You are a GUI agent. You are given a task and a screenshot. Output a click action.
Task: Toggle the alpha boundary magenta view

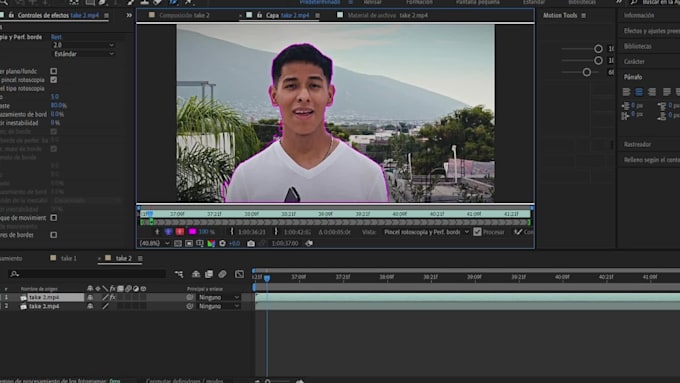click(x=193, y=232)
